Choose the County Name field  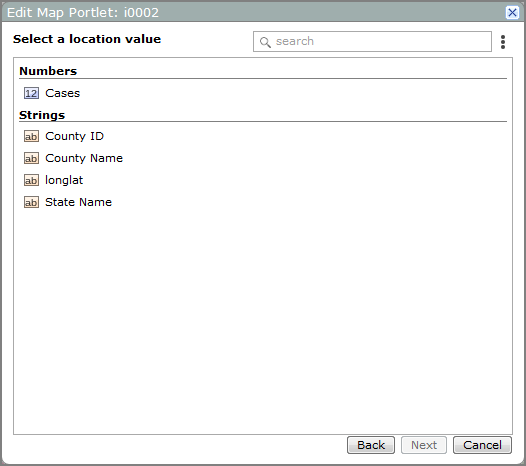coord(84,158)
